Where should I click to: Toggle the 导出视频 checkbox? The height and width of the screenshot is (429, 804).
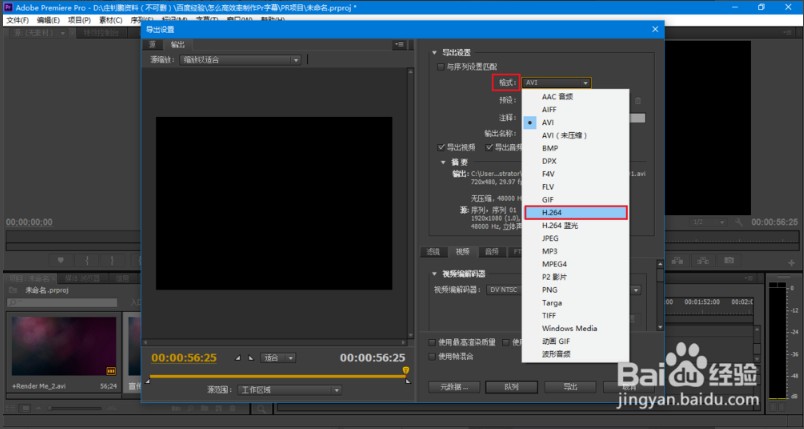tap(443, 146)
